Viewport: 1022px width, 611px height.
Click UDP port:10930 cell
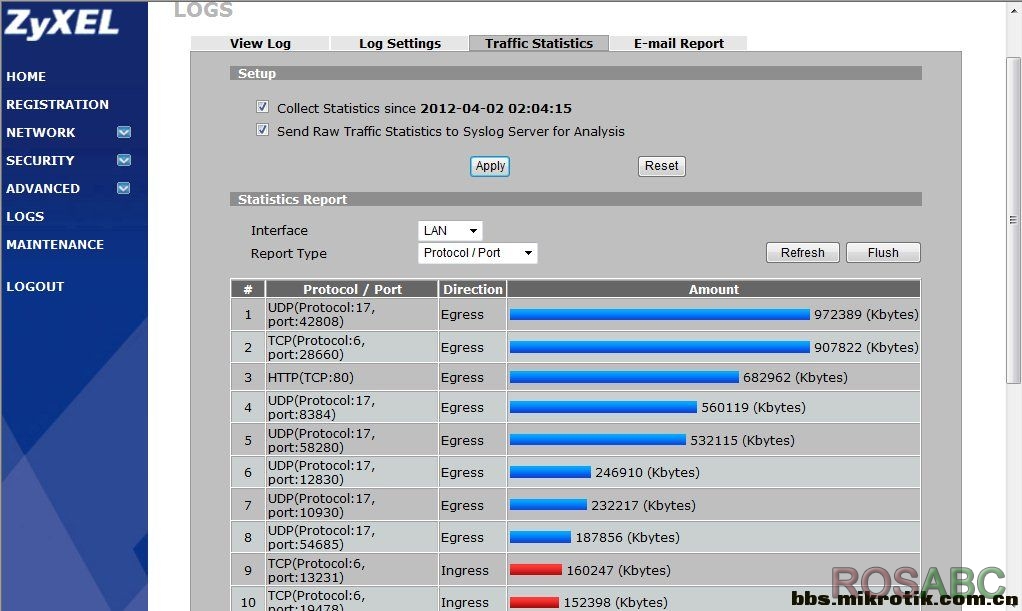(352, 505)
